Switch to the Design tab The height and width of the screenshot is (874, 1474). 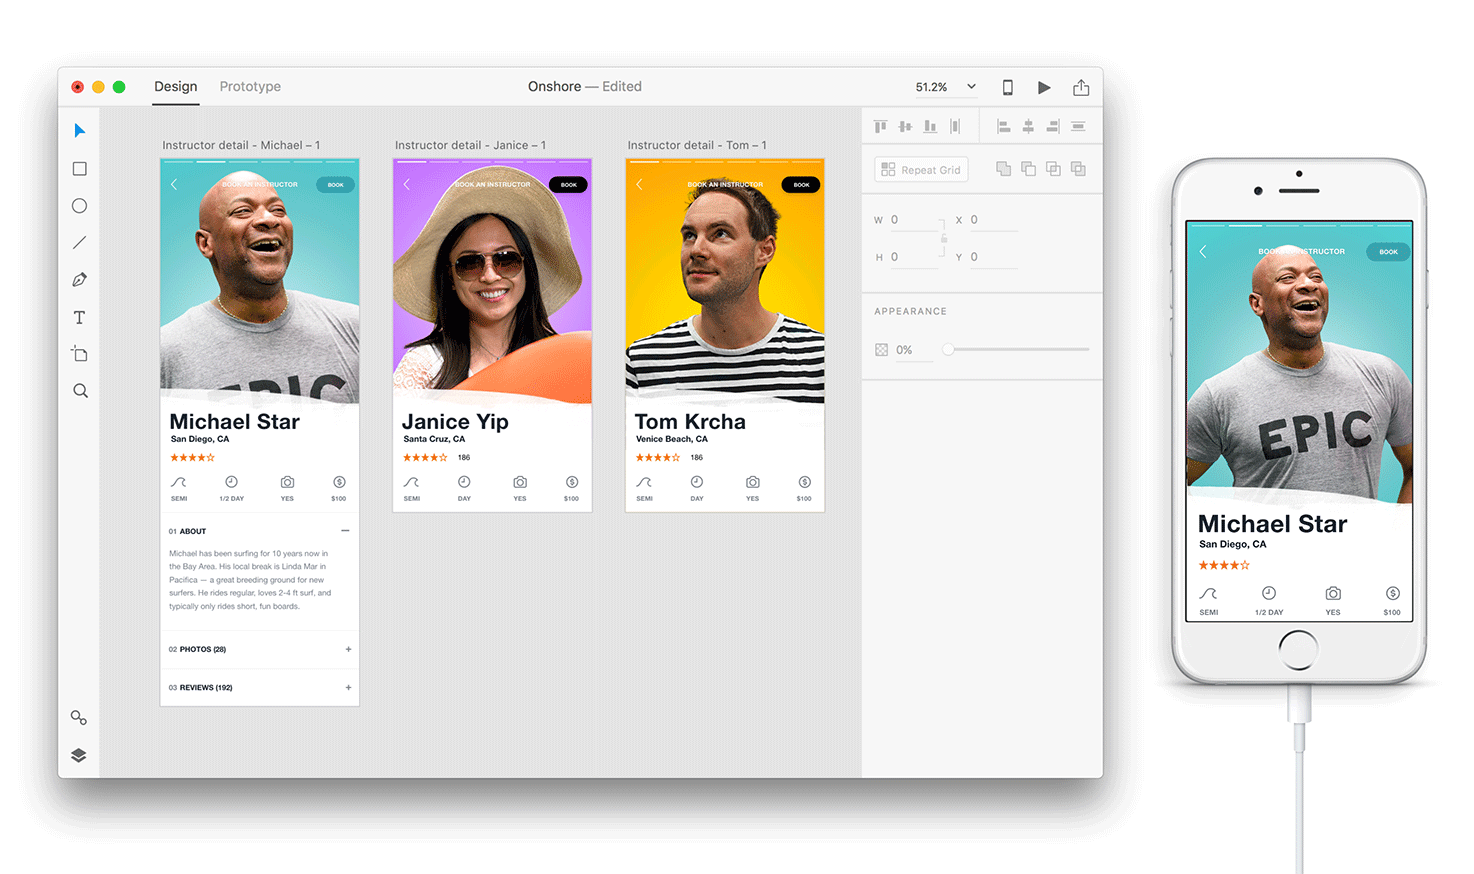(x=176, y=87)
